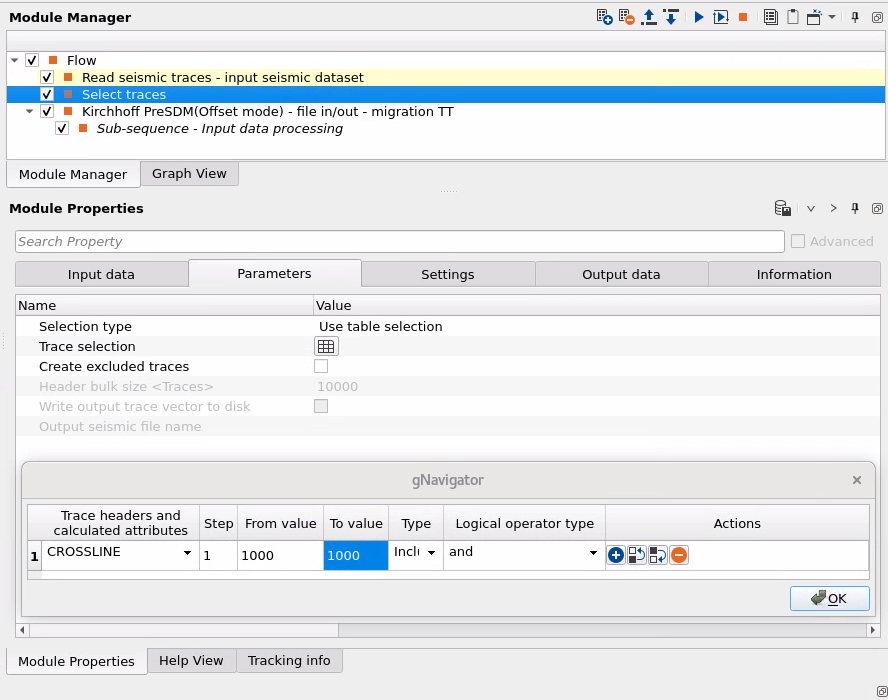Toggle the Create excluded traces checkbox
Screen dimensions: 888x700
click(x=321, y=366)
